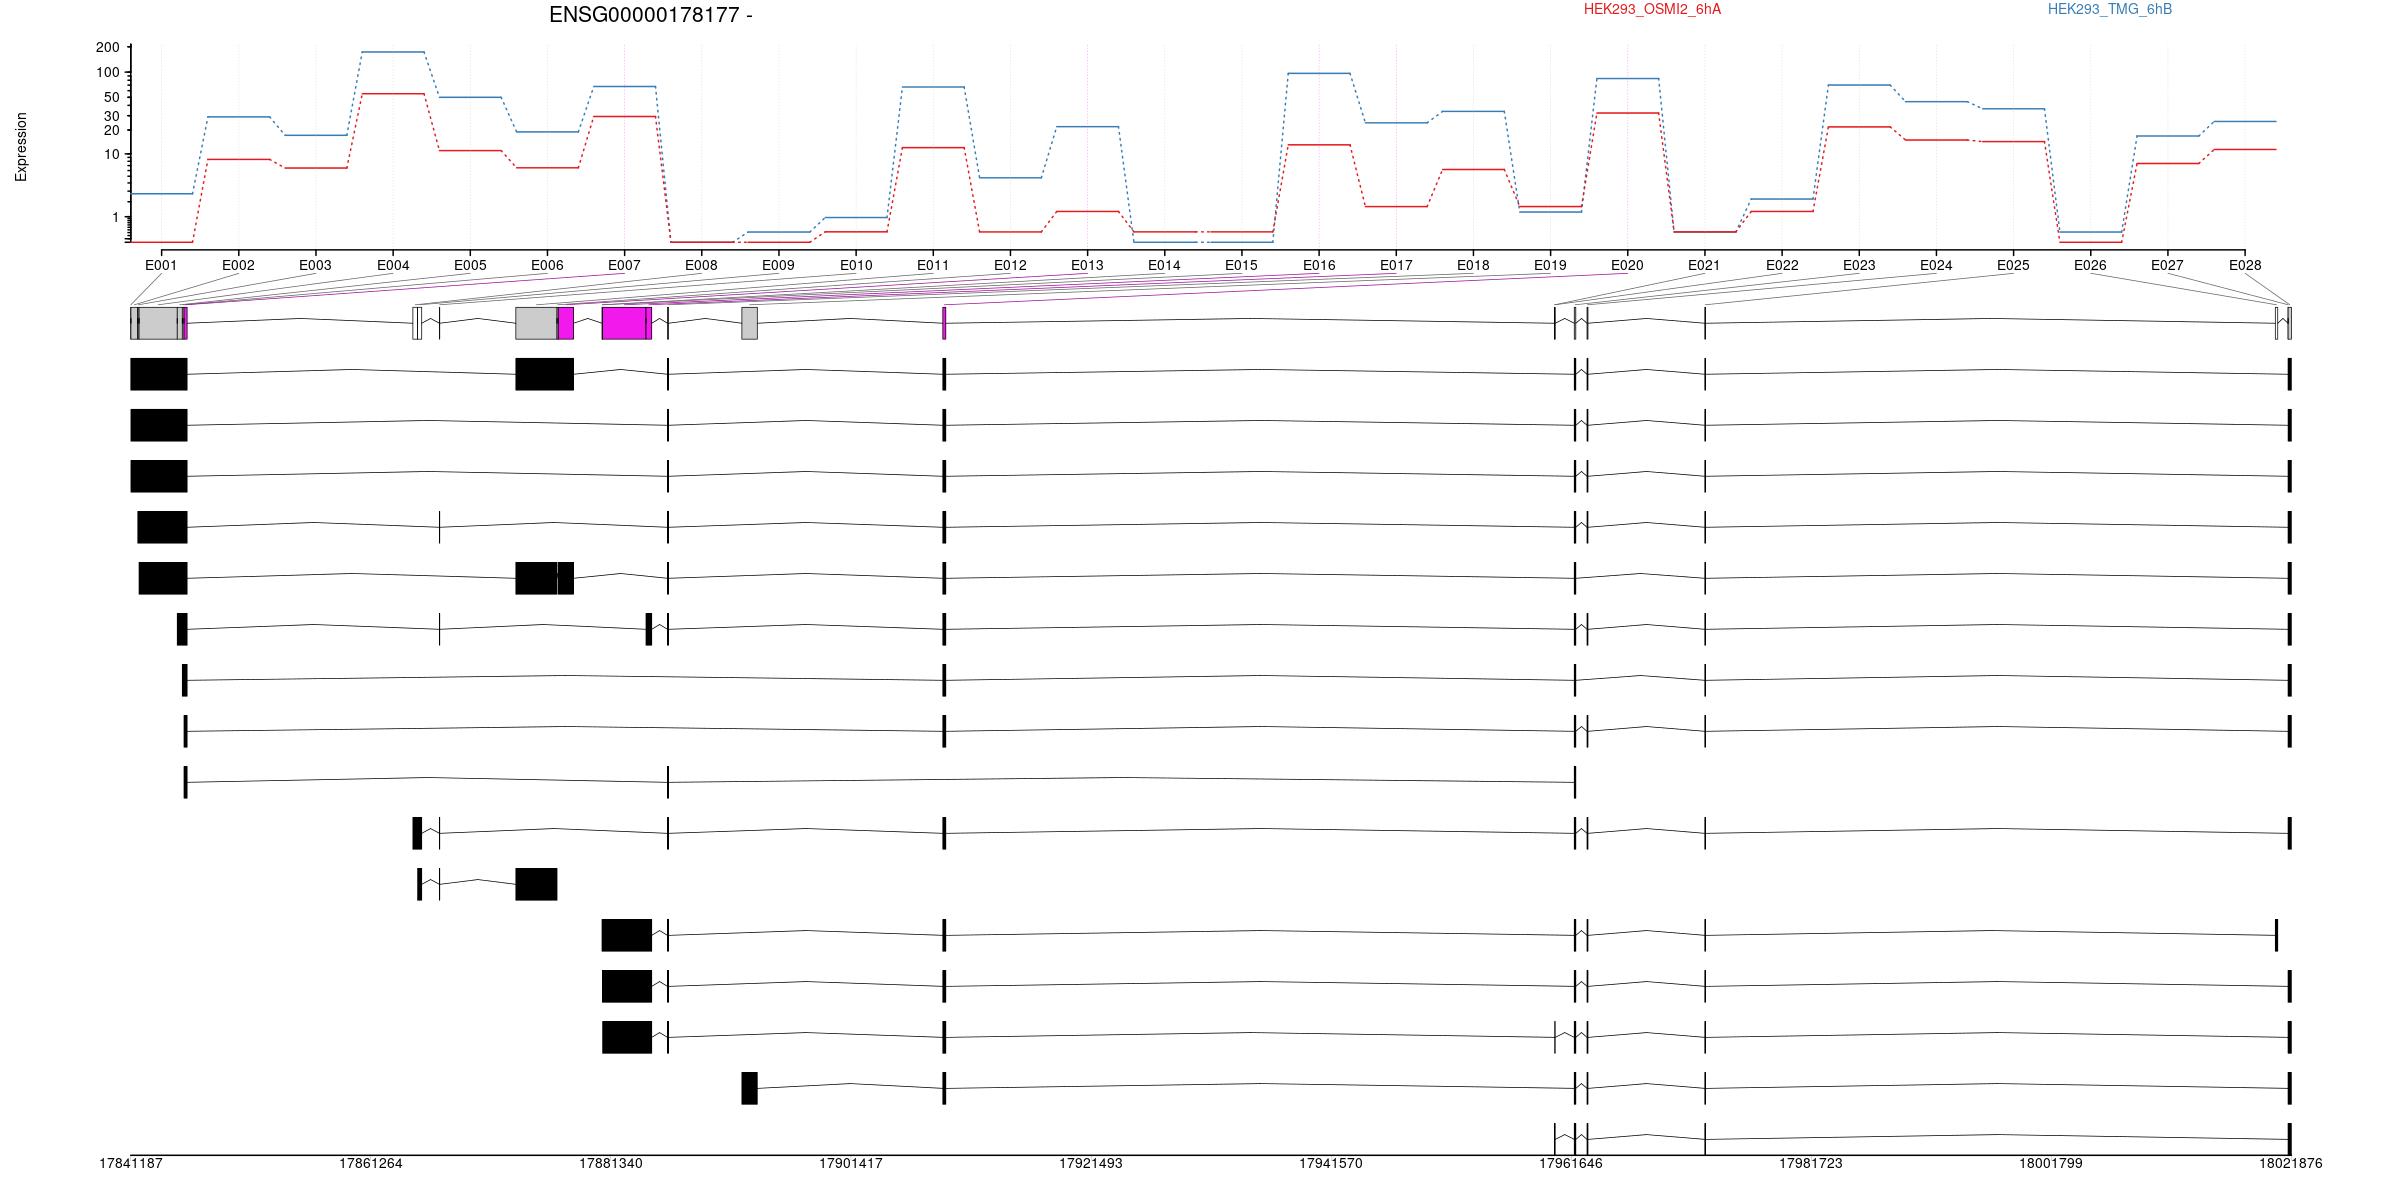Click exon label E008
The image size is (2400, 1180).
[x=701, y=265]
